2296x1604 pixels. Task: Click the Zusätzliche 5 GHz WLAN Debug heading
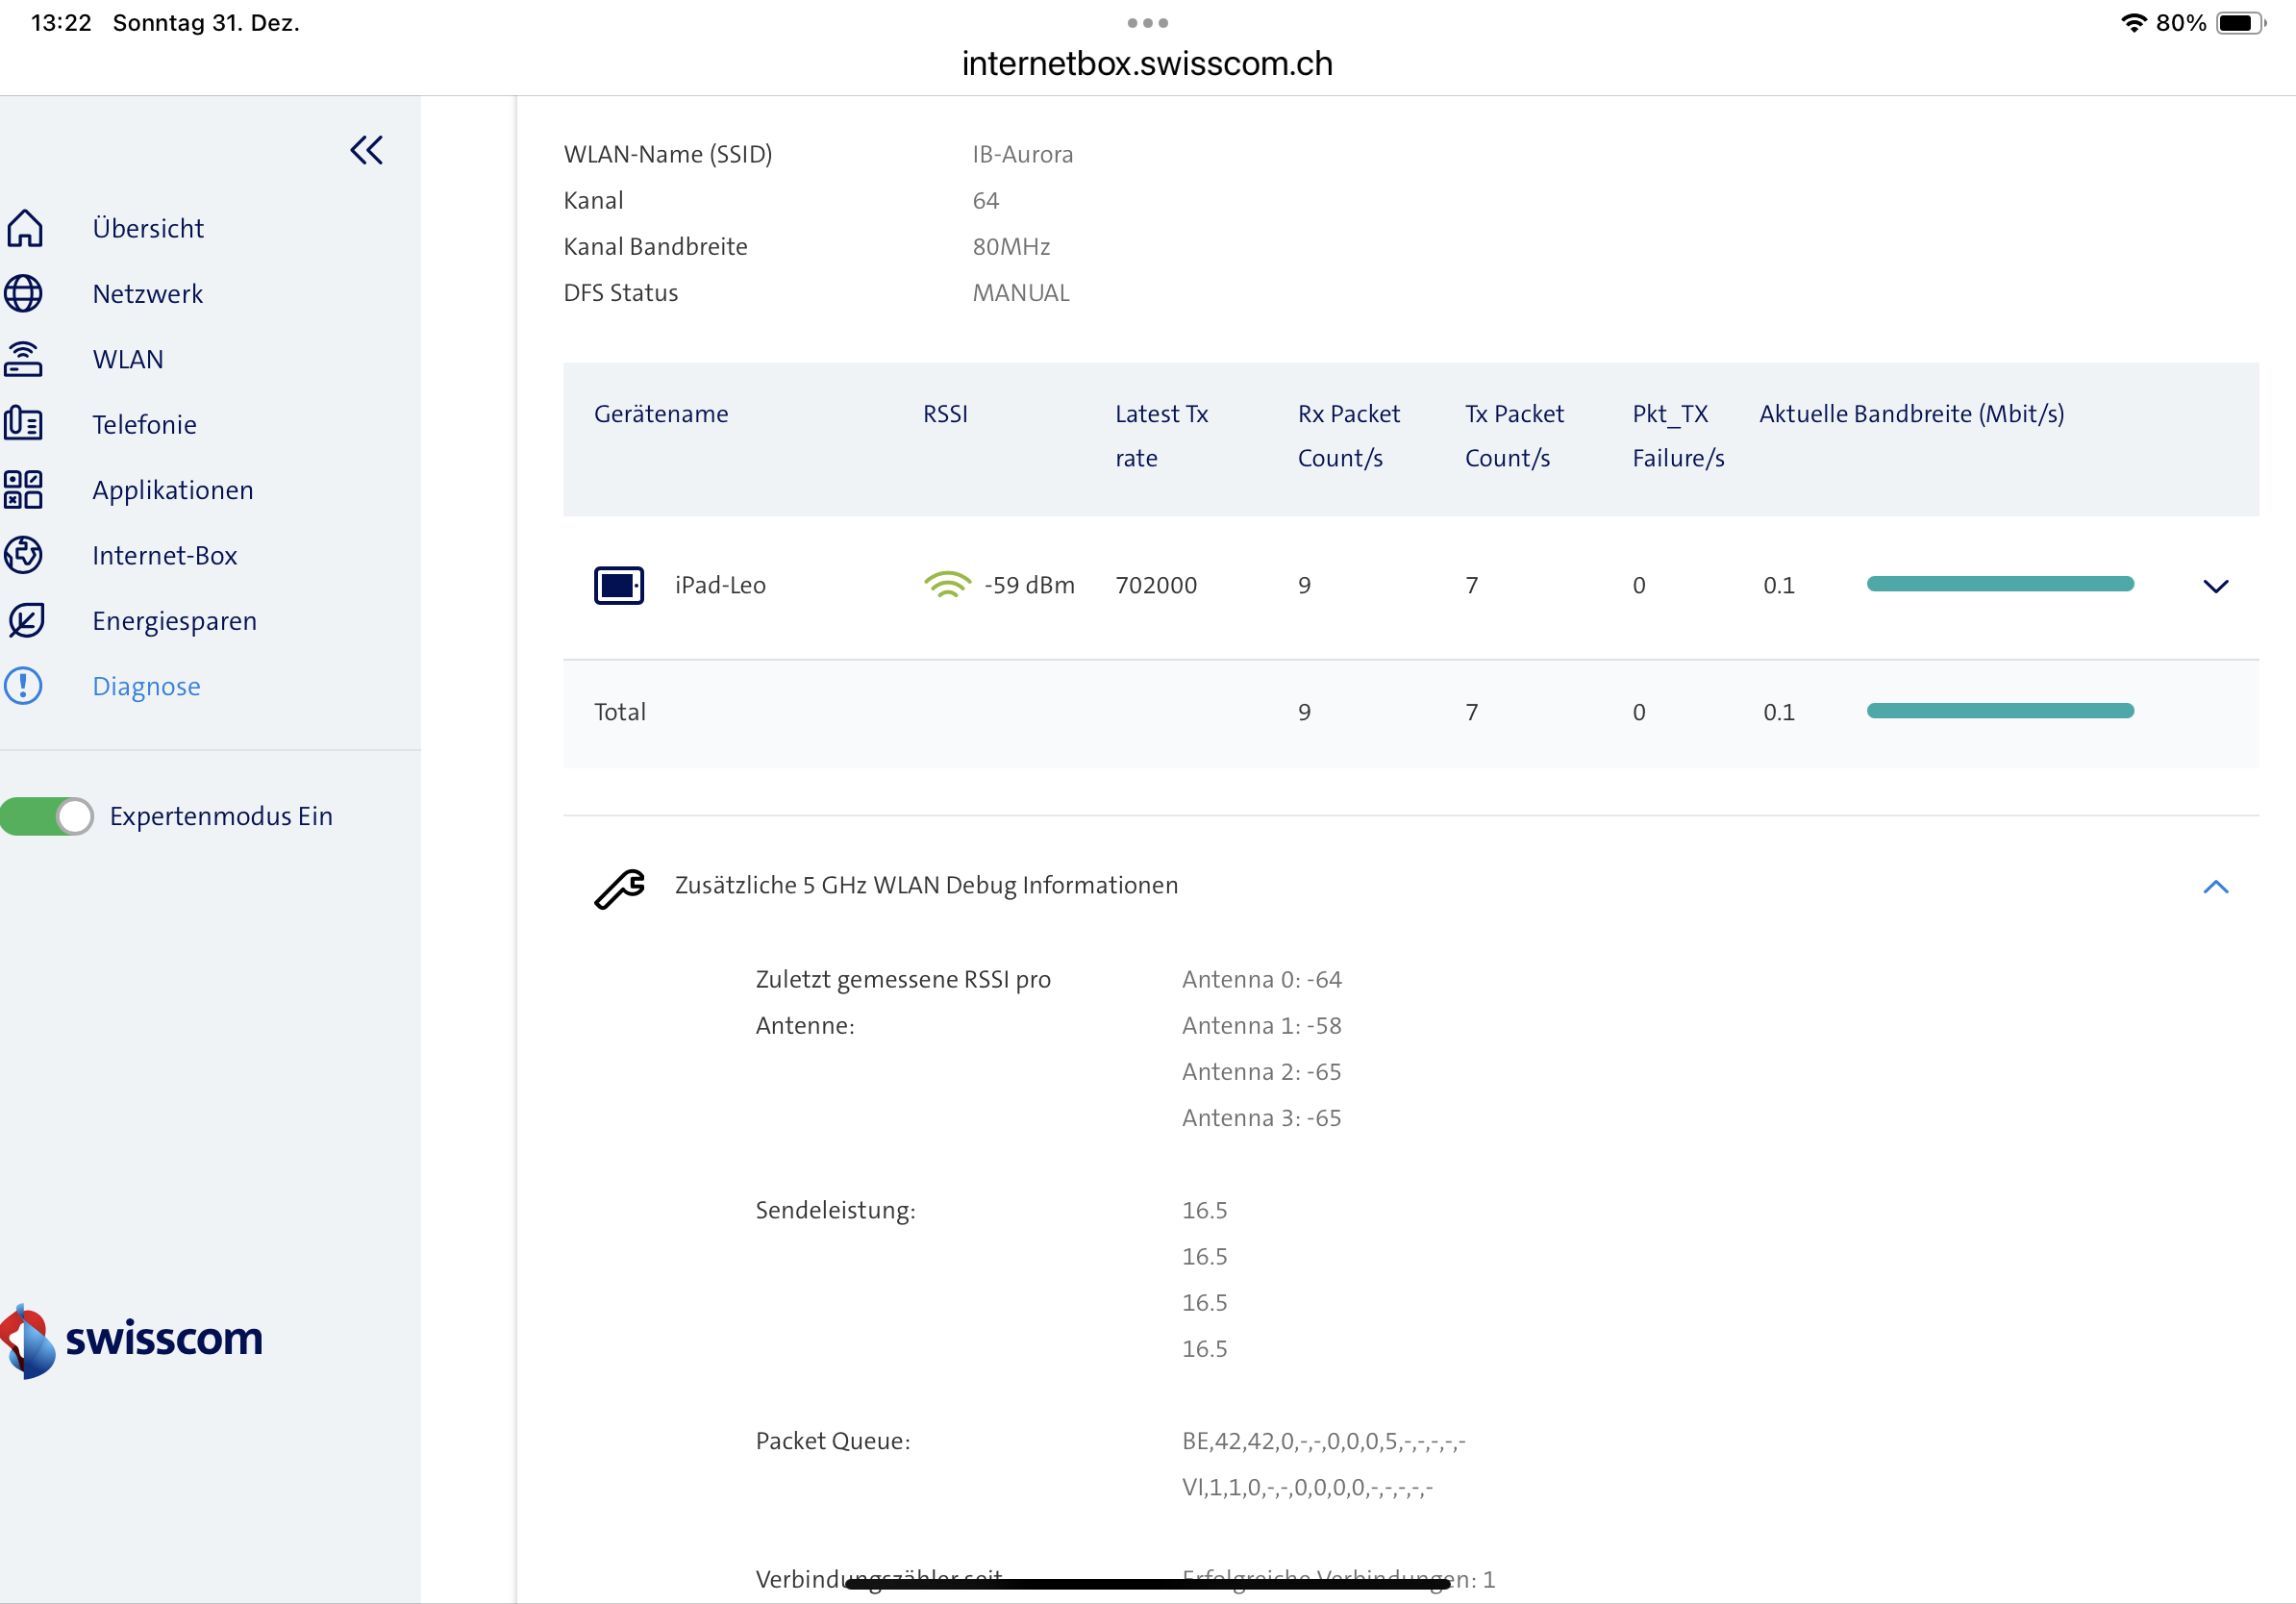(x=926, y=885)
